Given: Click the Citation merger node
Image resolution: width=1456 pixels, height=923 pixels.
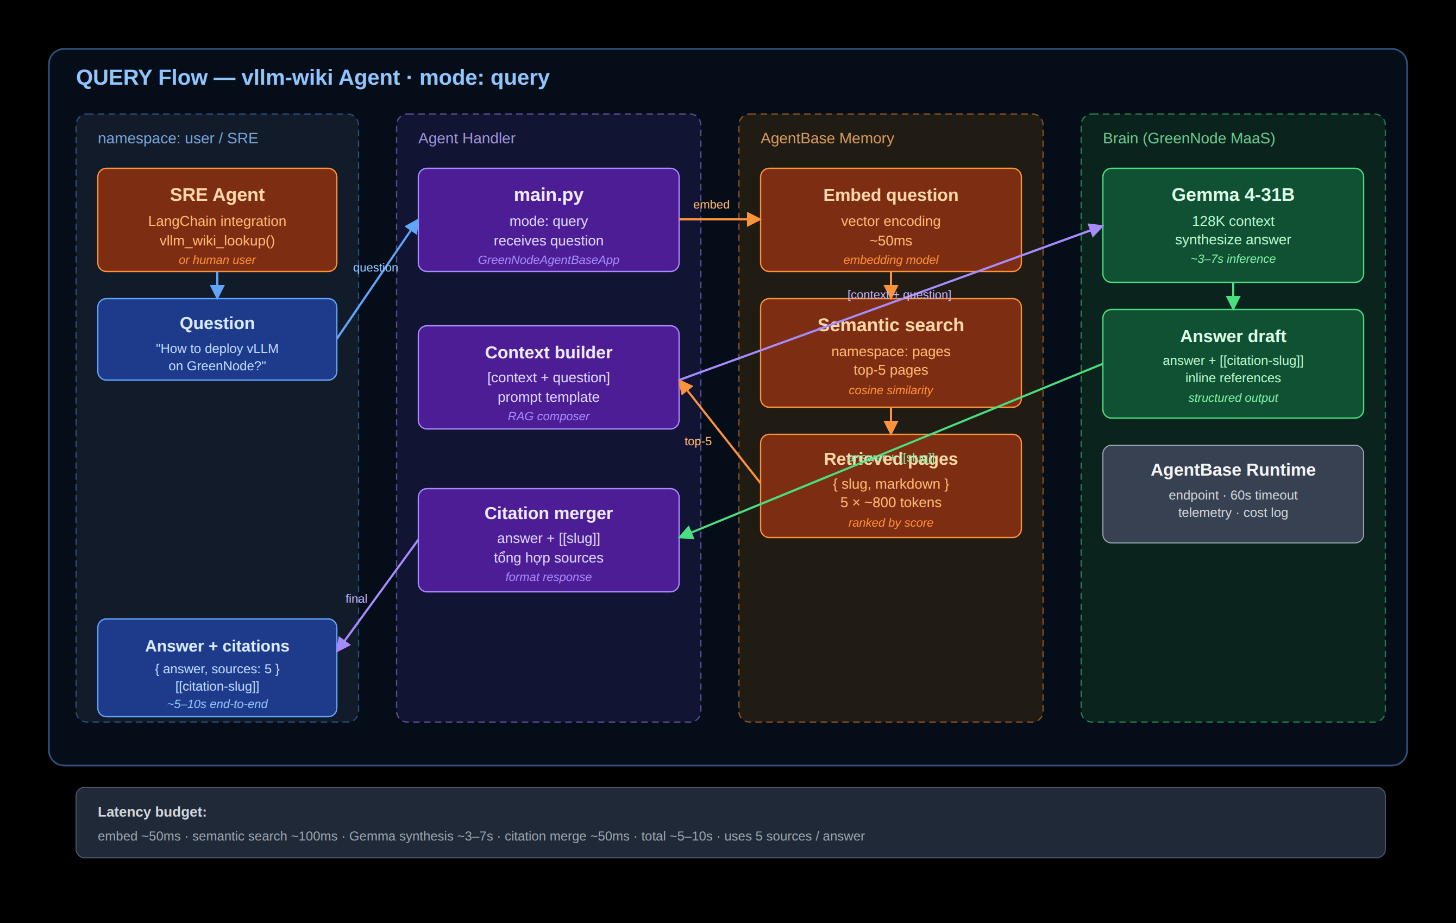Looking at the screenshot, I should click(548, 540).
